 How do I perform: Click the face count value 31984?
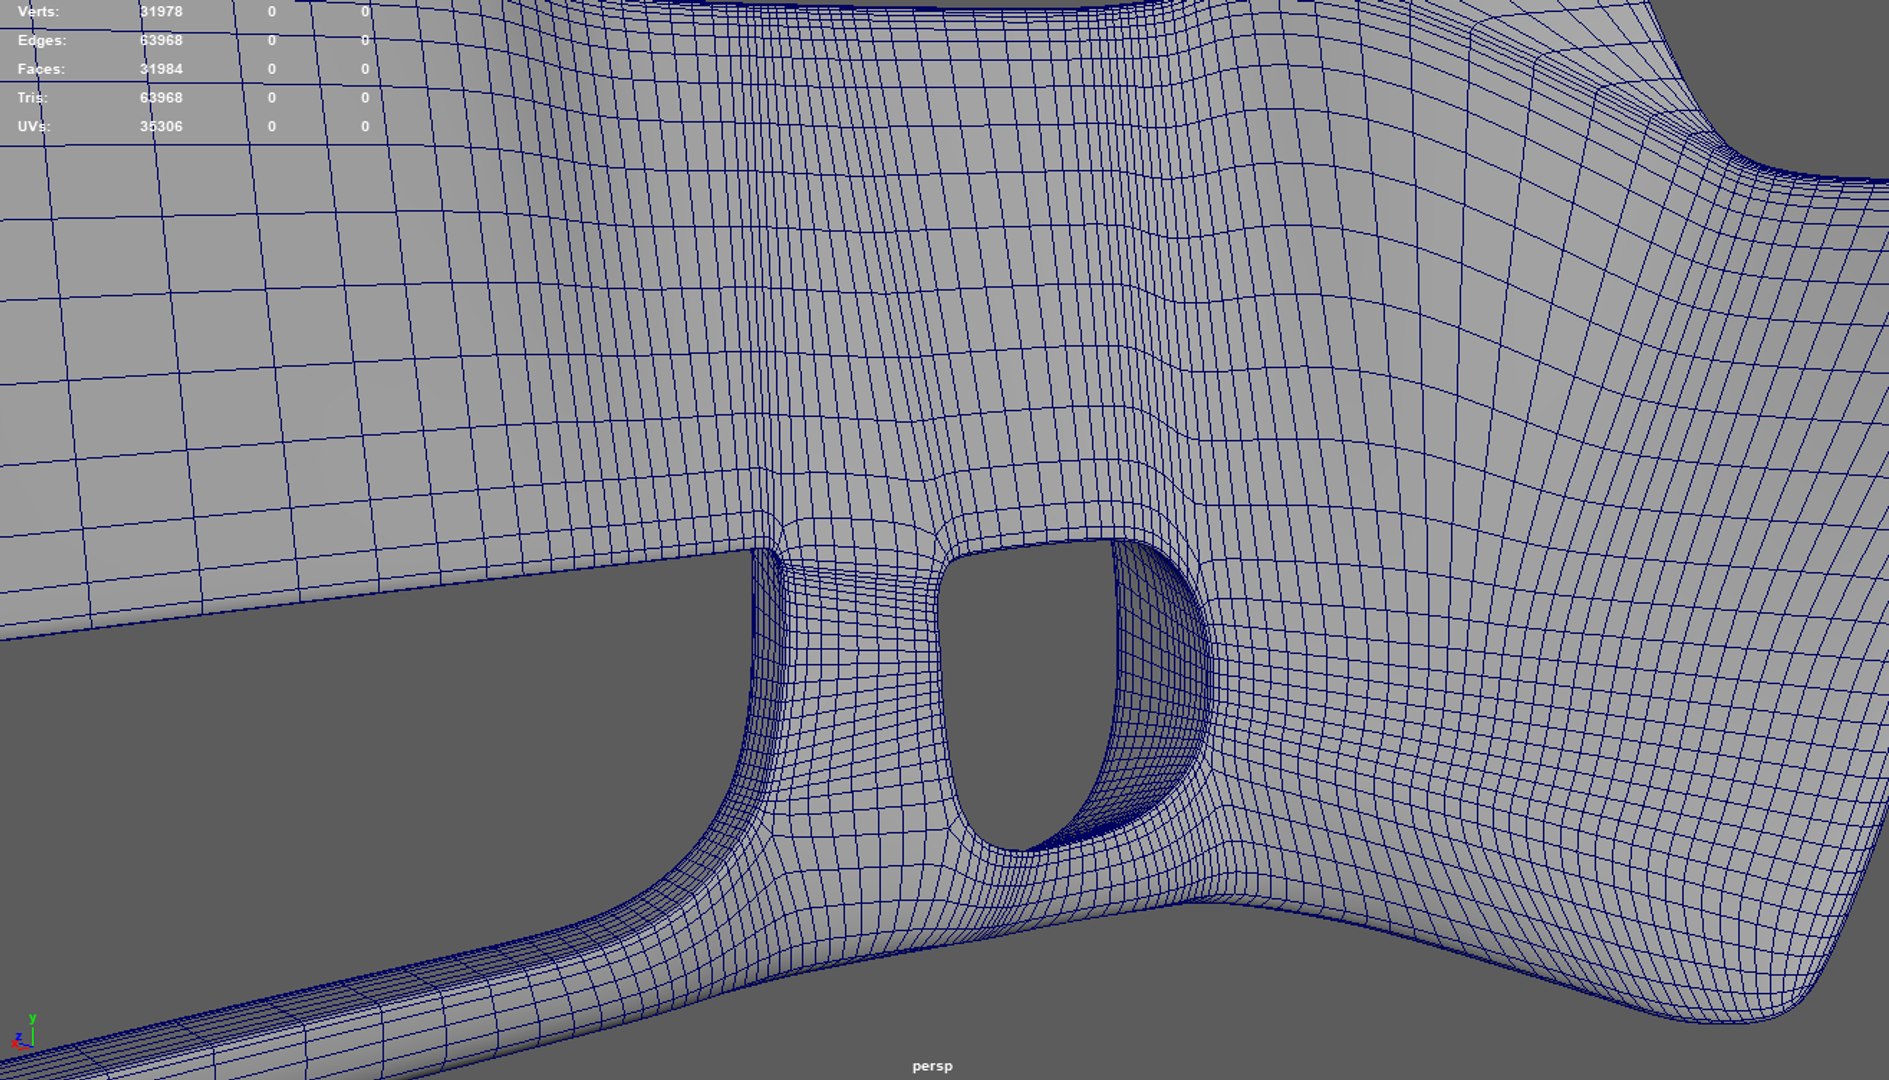161,69
